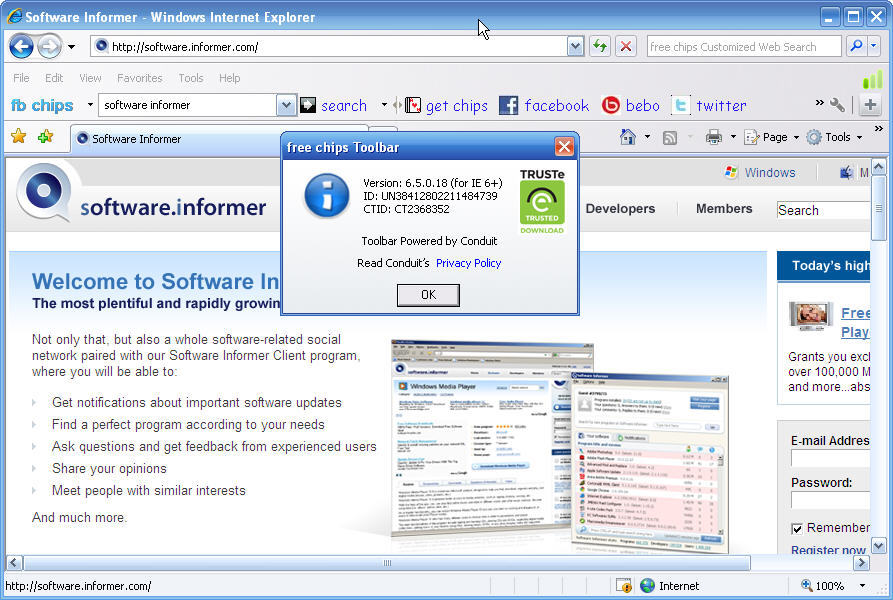Click the horizontal scrollbar thumb
Viewport: 893px width, 600px height.
click(x=386, y=563)
